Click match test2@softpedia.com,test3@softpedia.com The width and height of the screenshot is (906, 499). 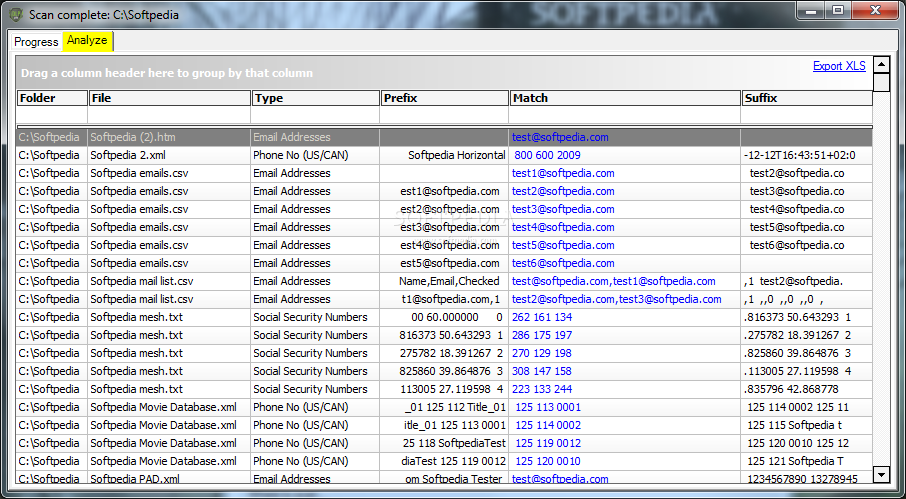coord(617,299)
